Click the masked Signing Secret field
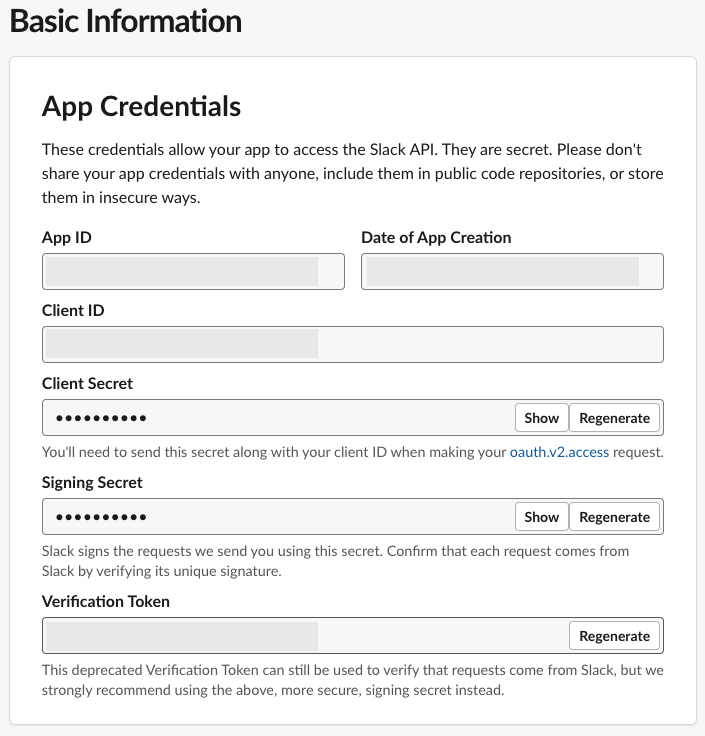The image size is (705, 736). (x=278, y=517)
